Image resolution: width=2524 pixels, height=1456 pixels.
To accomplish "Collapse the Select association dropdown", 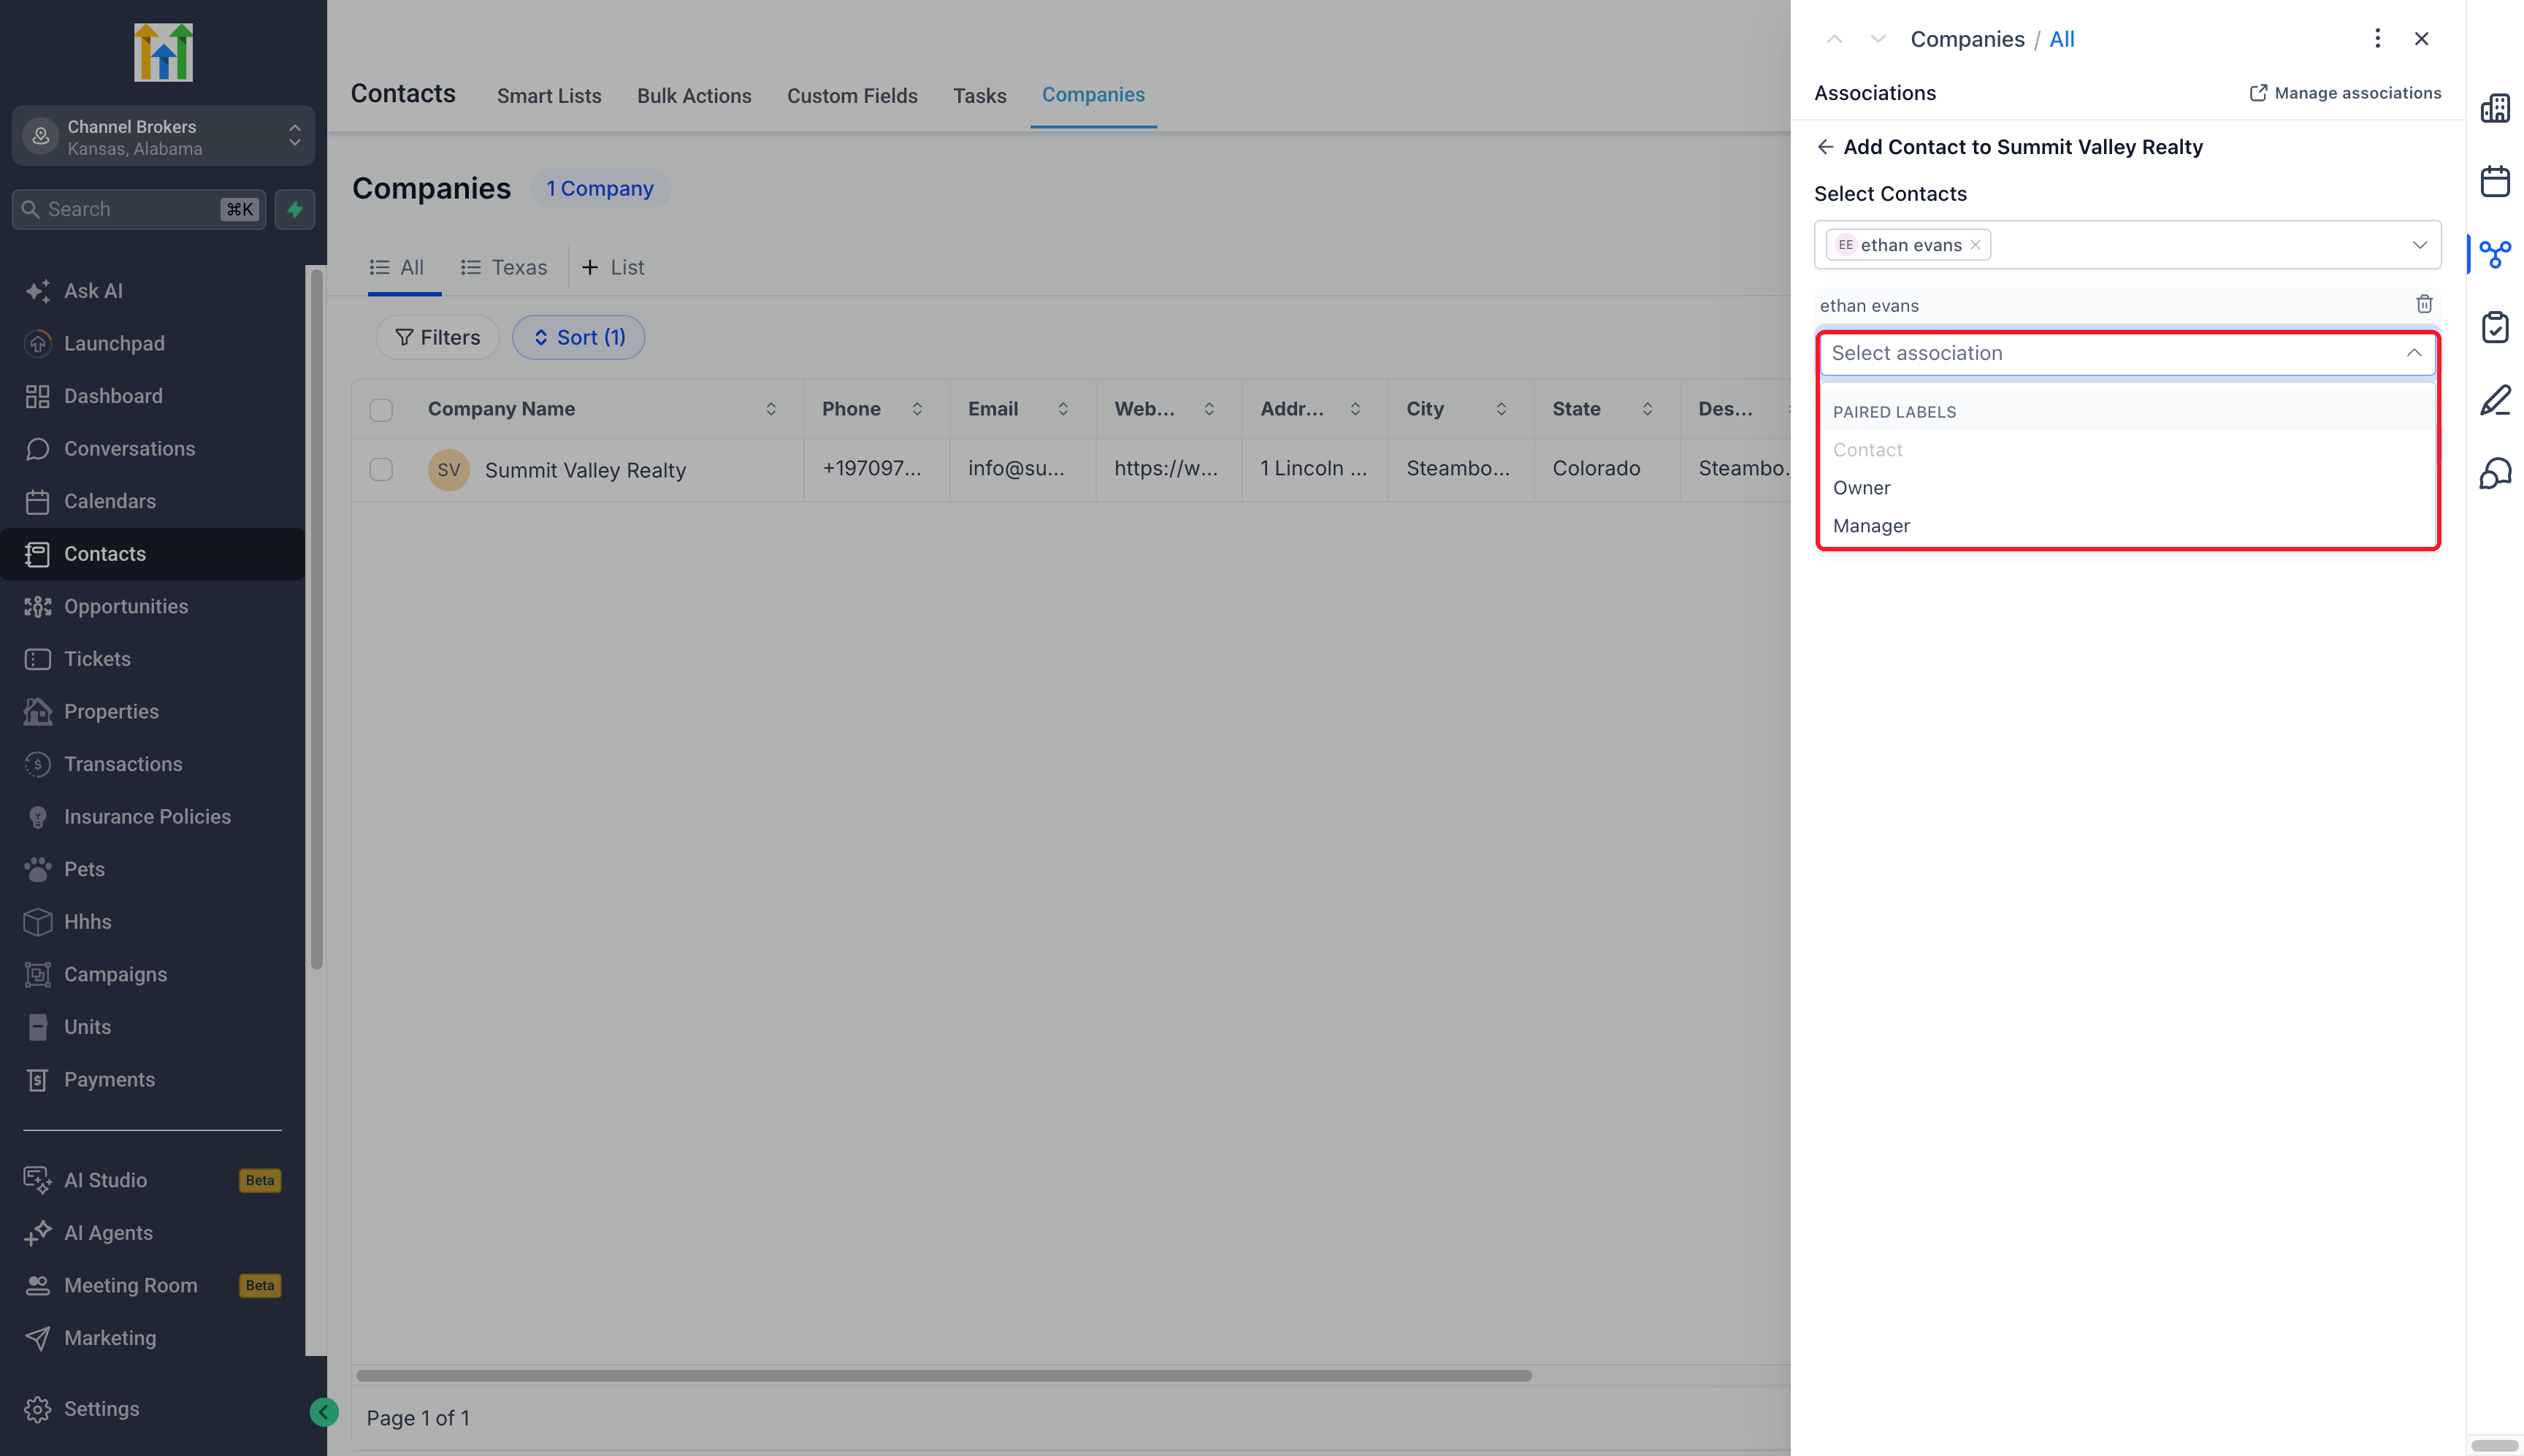I will click(2413, 353).
